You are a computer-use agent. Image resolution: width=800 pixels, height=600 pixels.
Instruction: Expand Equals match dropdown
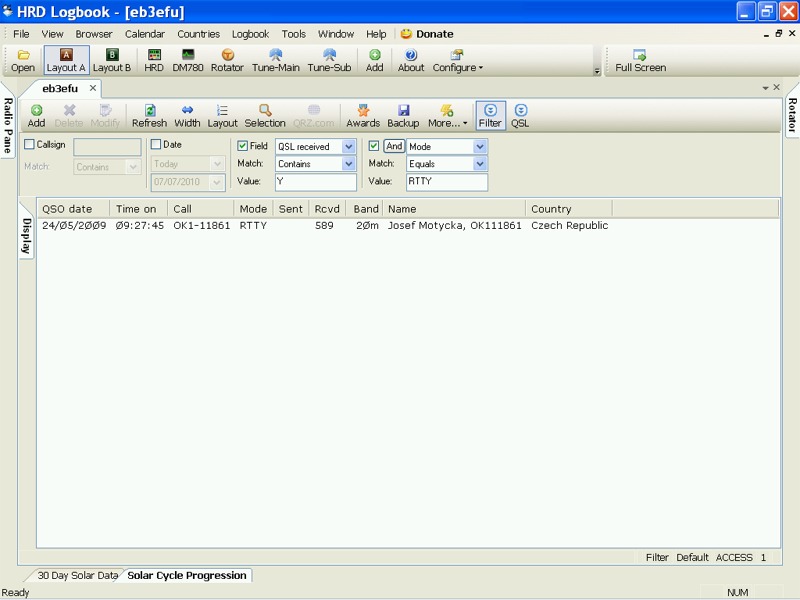[x=480, y=164]
